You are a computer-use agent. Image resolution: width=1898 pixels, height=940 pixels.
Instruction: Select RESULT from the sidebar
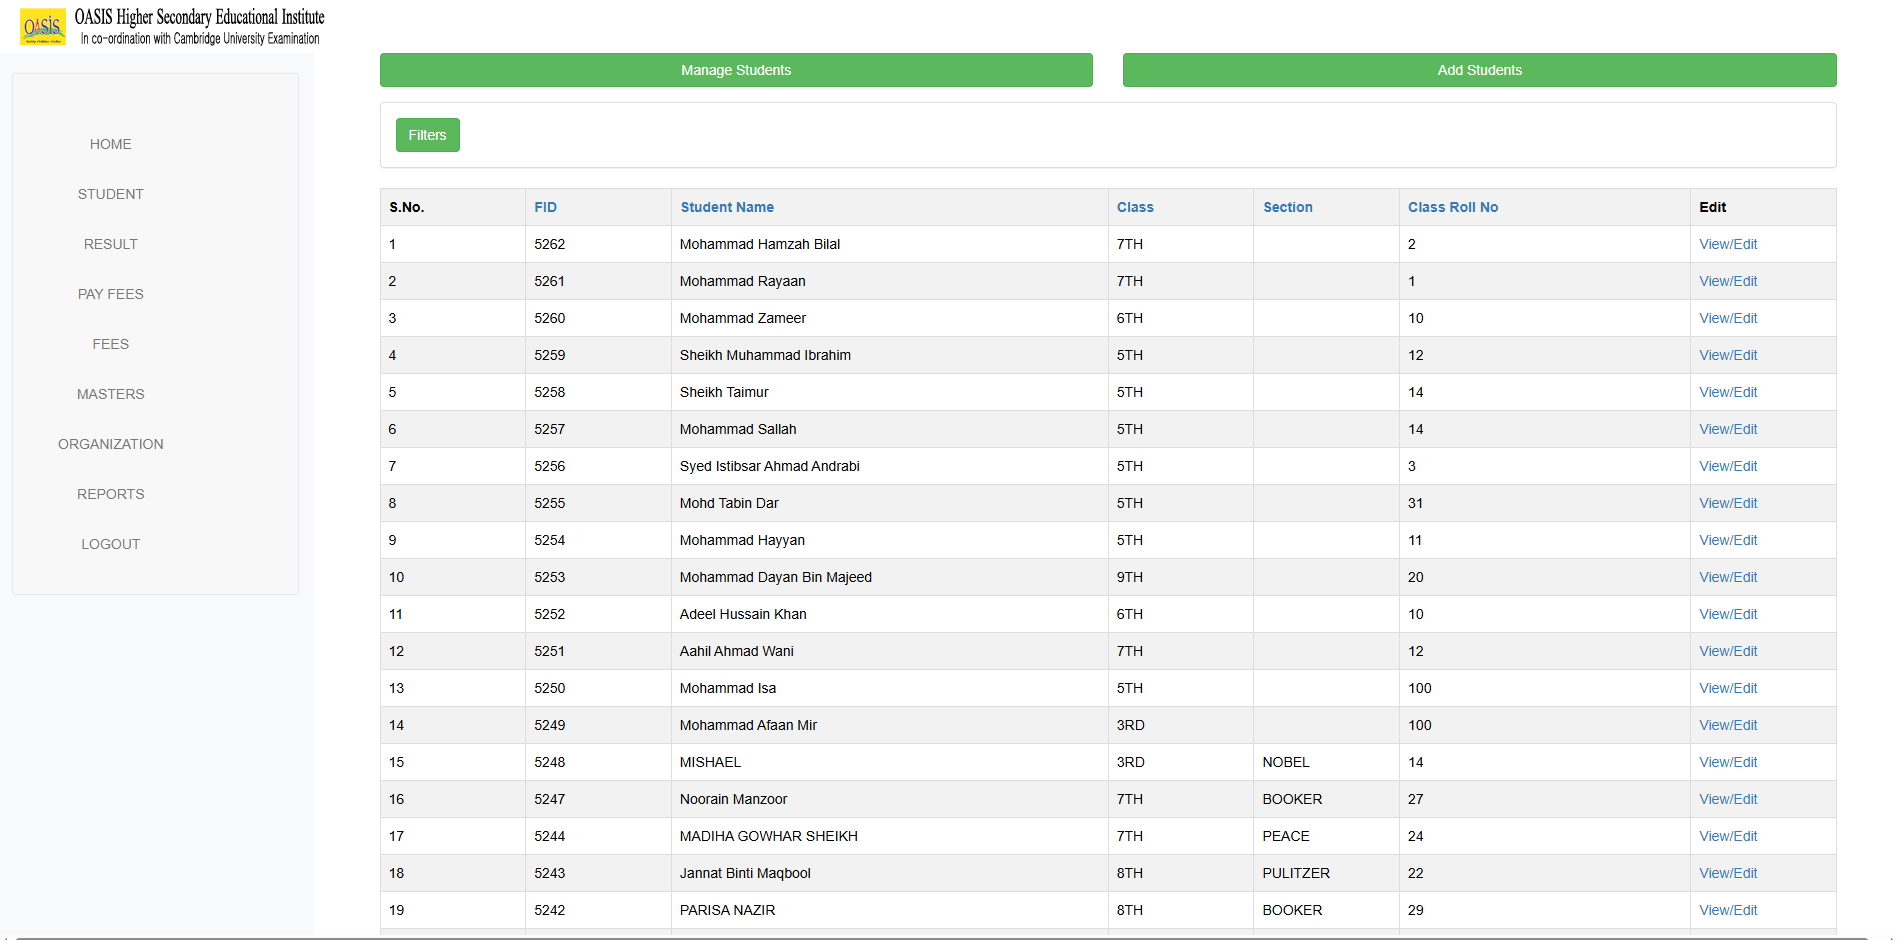click(x=110, y=244)
